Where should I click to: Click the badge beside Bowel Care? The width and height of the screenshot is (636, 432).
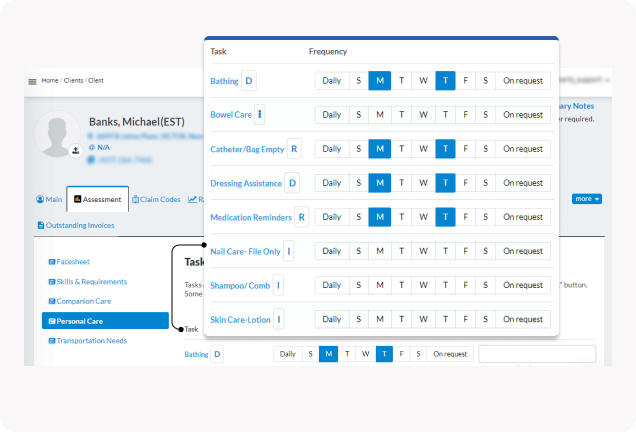260,115
